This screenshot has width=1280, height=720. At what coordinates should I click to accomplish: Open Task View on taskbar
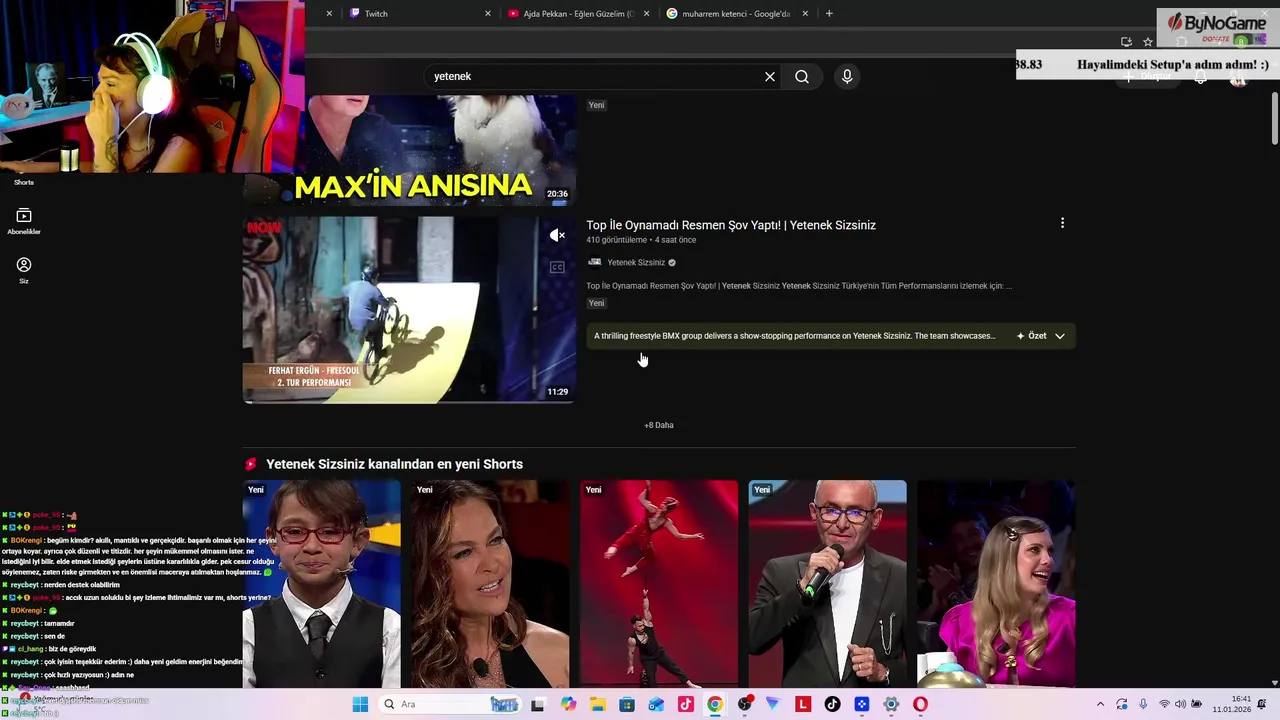[537, 704]
